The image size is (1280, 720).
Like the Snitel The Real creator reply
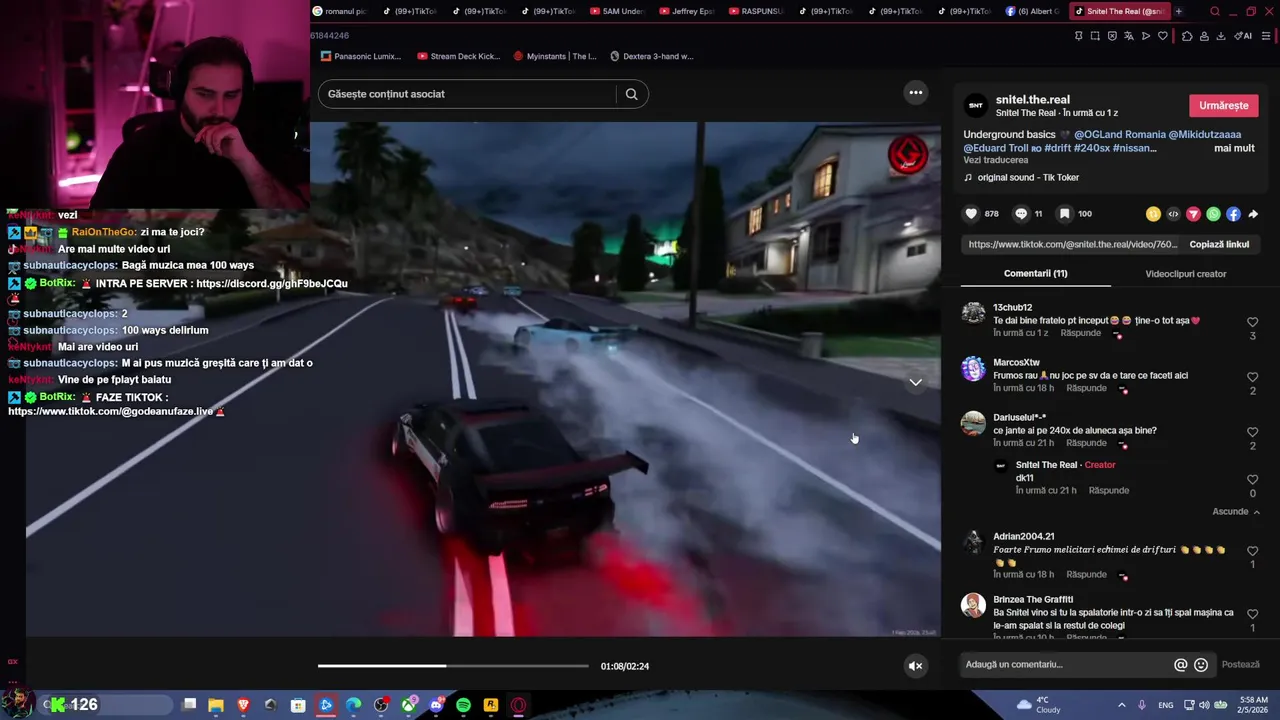pos(1252,480)
